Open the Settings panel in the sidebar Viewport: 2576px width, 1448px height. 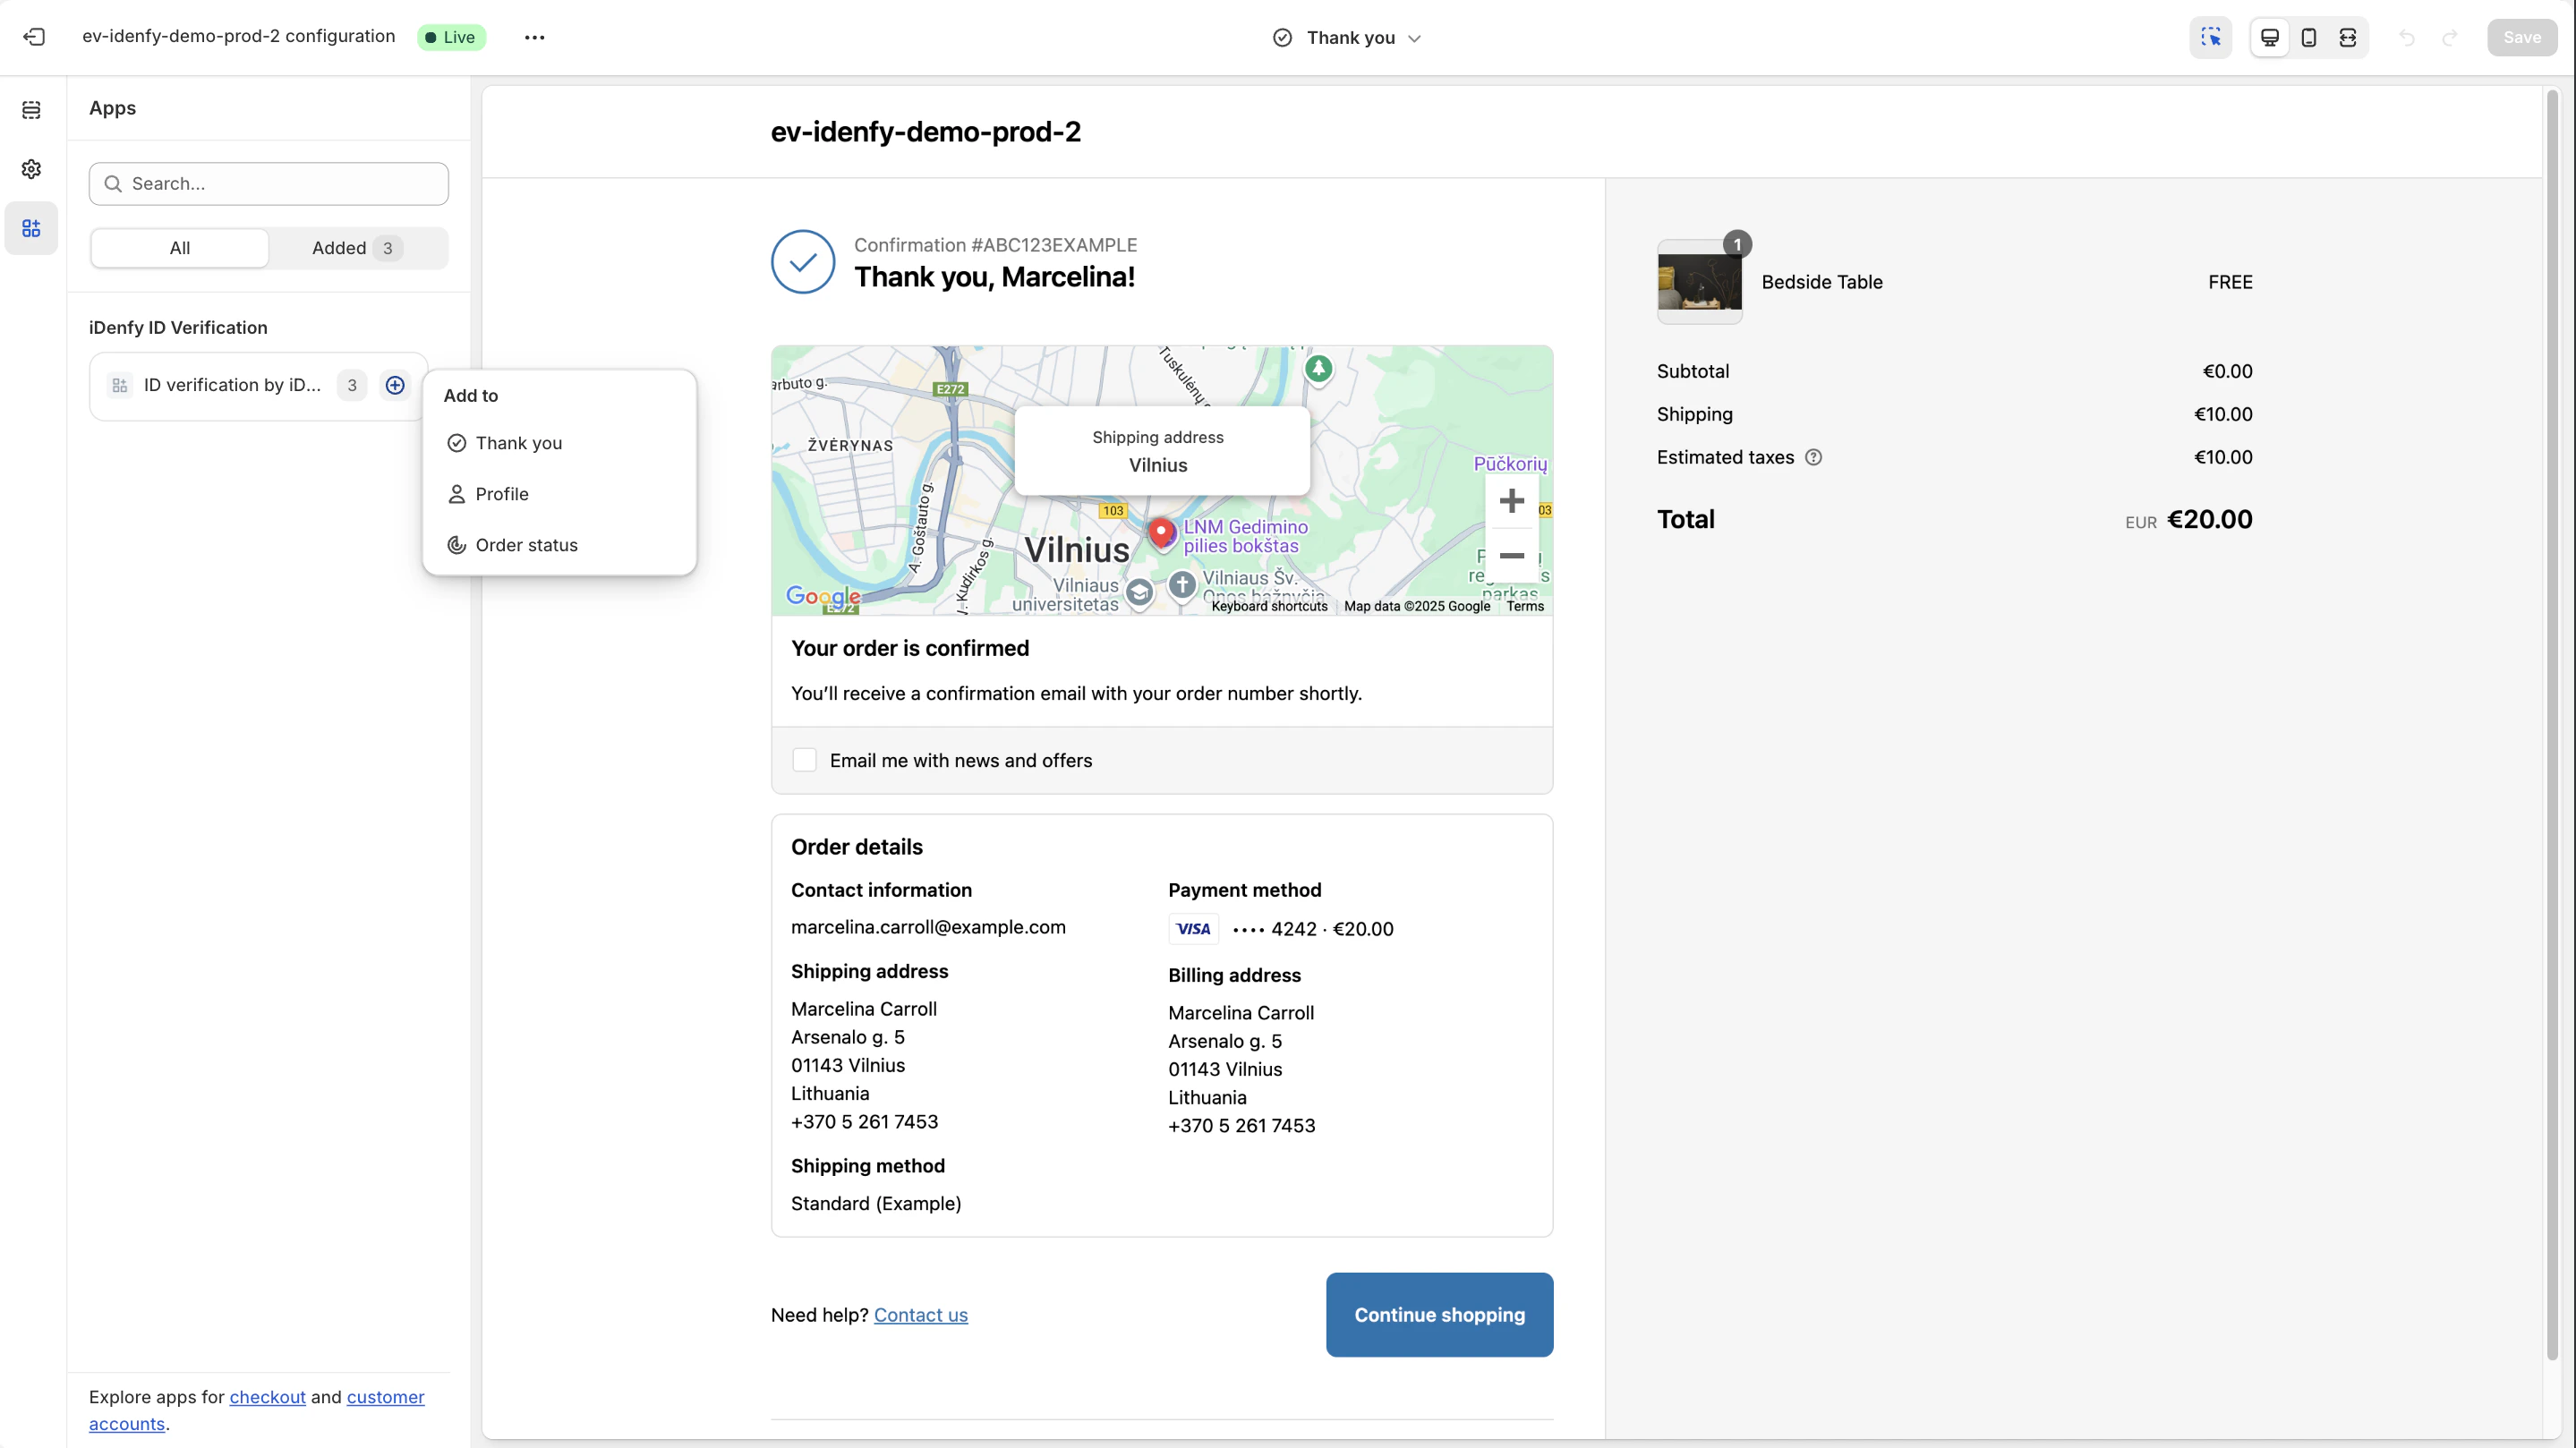tap(32, 169)
